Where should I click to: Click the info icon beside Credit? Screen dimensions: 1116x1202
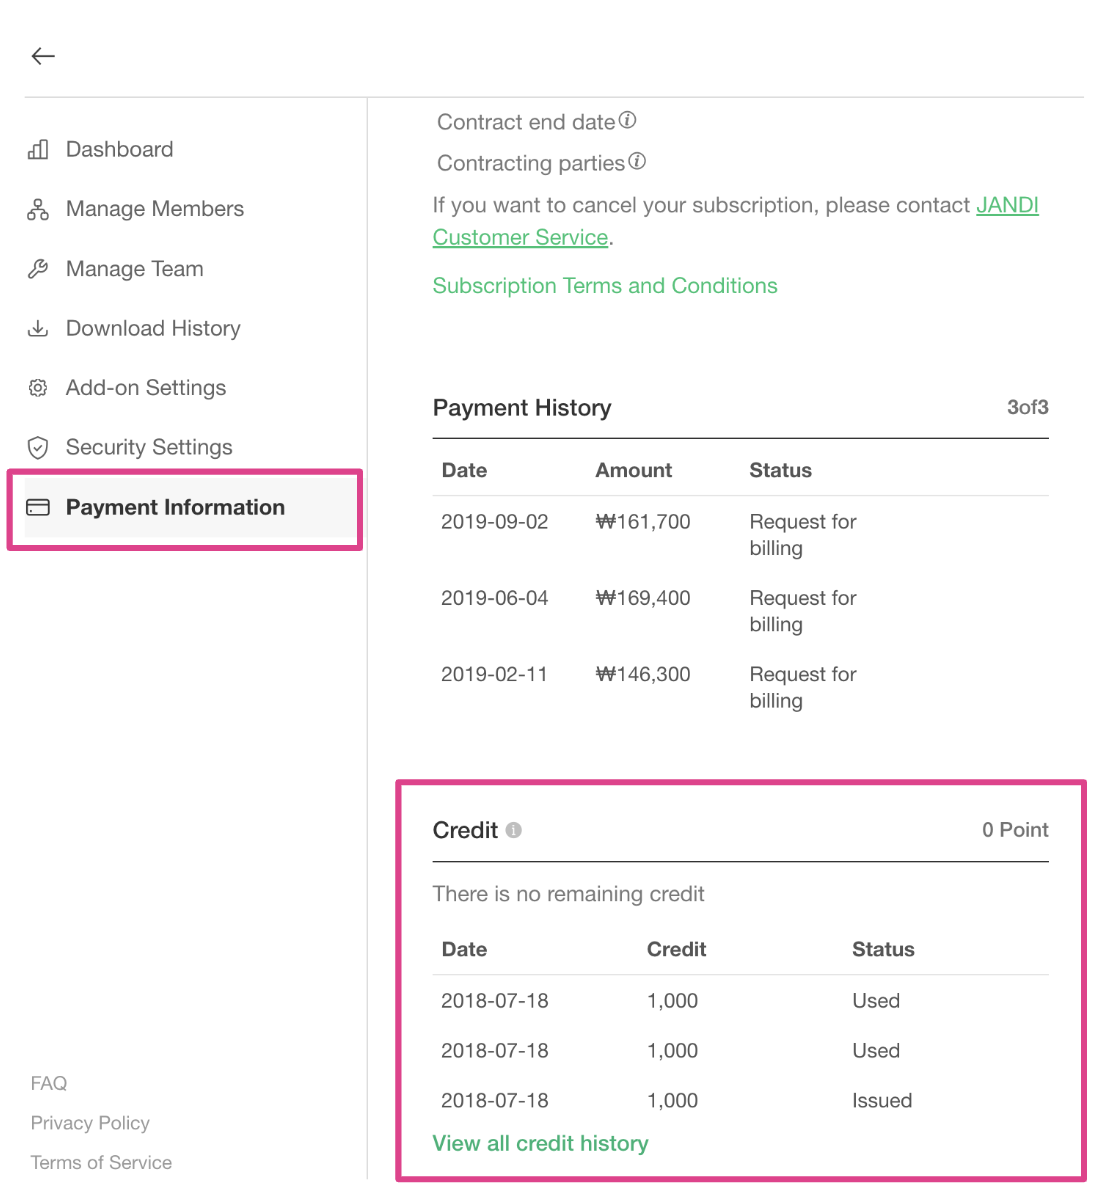[x=514, y=830]
